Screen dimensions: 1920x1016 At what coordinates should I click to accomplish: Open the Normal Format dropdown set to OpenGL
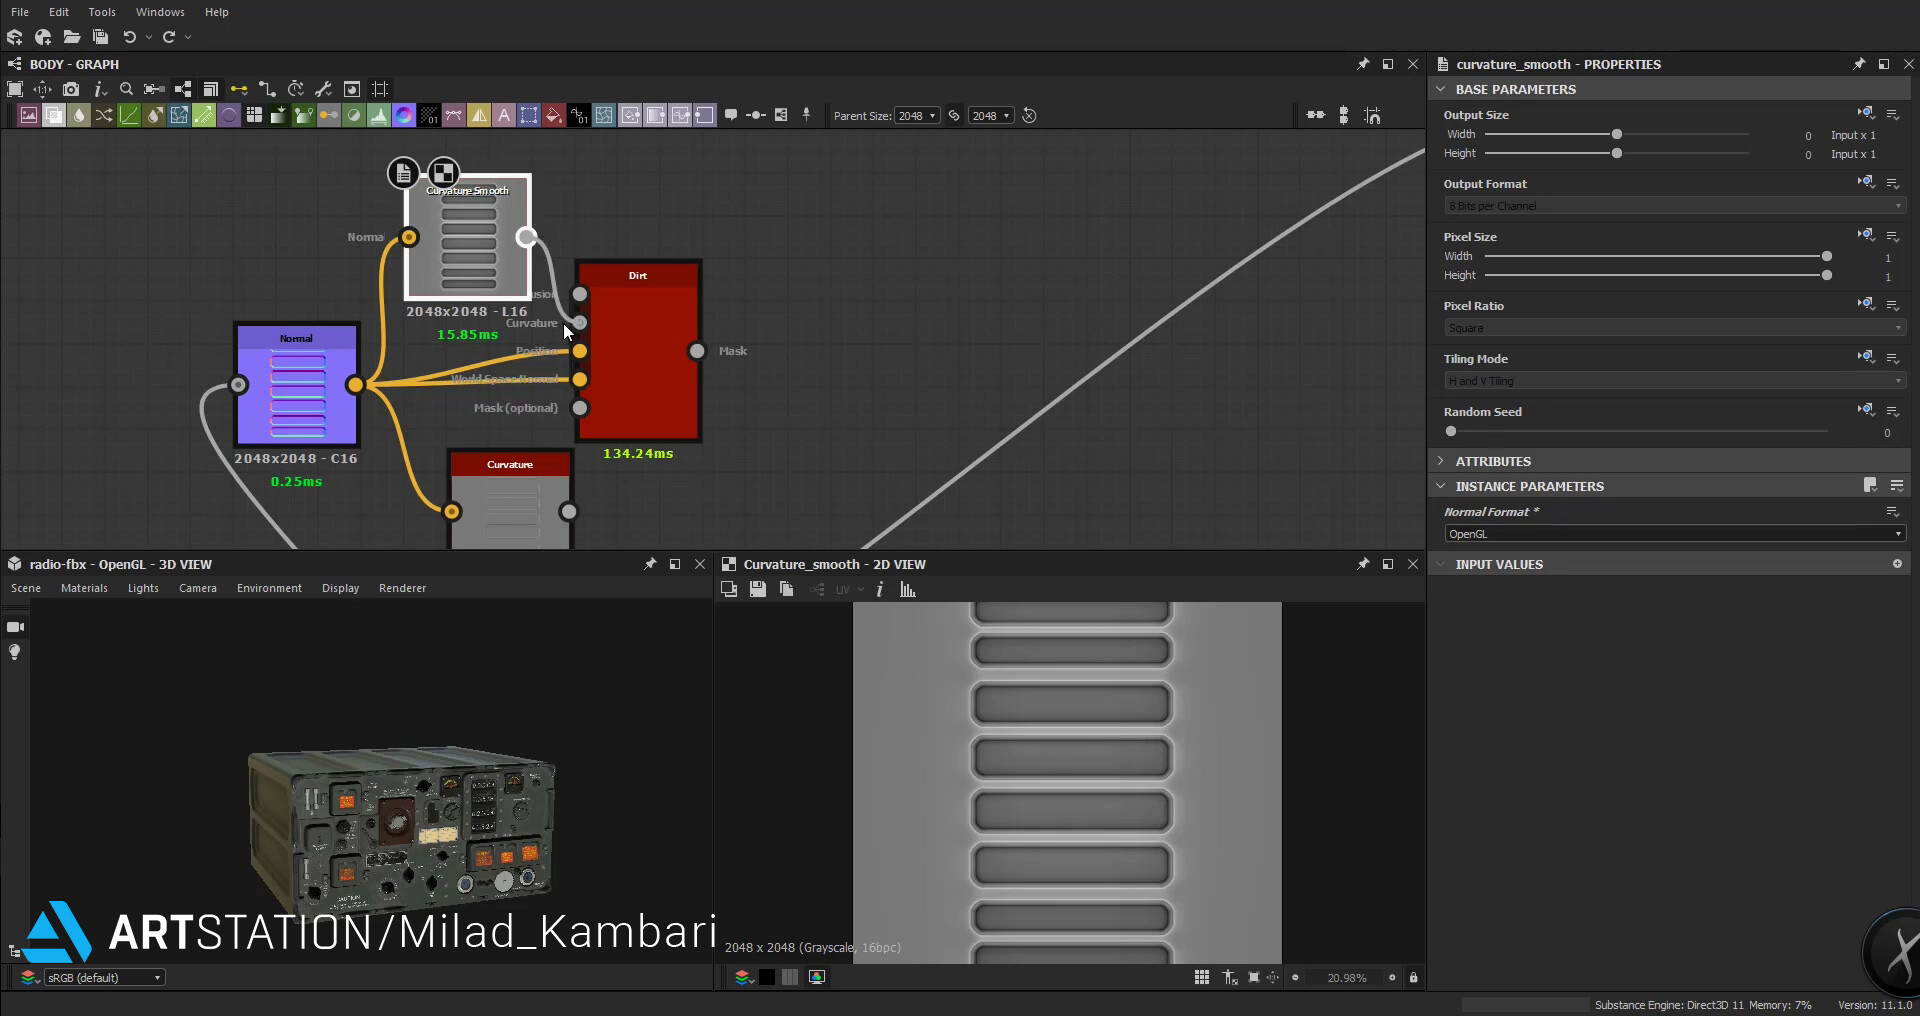1673,533
